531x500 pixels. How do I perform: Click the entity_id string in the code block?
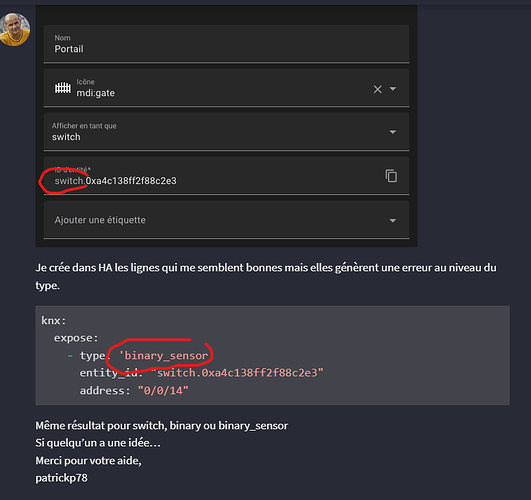pos(237,373)
